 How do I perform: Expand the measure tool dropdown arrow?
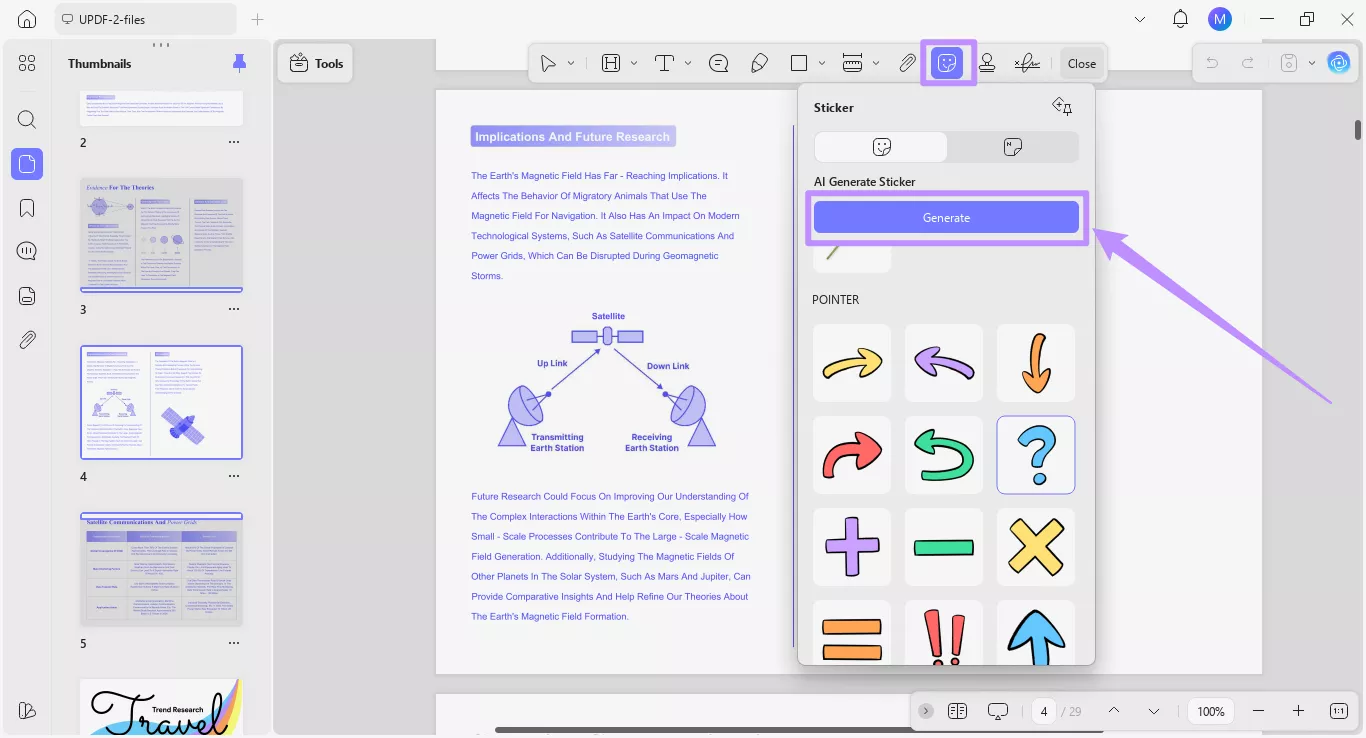[876, 63]
